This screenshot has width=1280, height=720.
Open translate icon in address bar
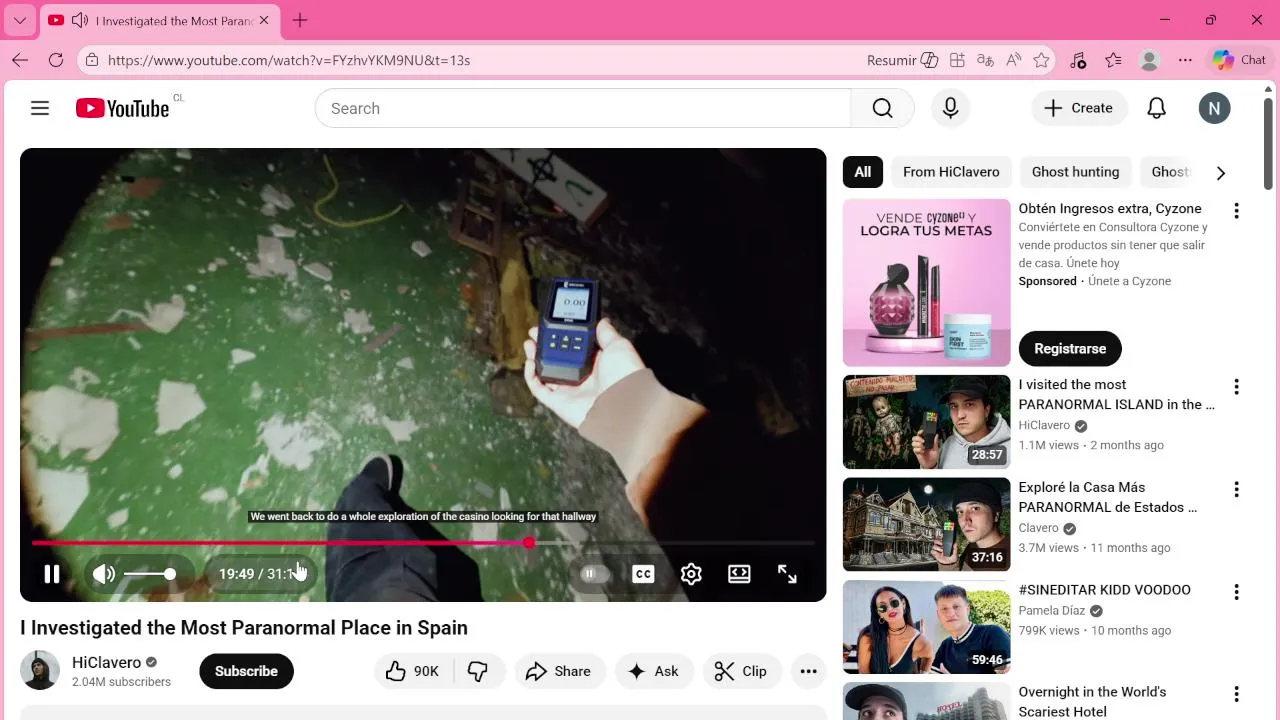coord(985,60)
